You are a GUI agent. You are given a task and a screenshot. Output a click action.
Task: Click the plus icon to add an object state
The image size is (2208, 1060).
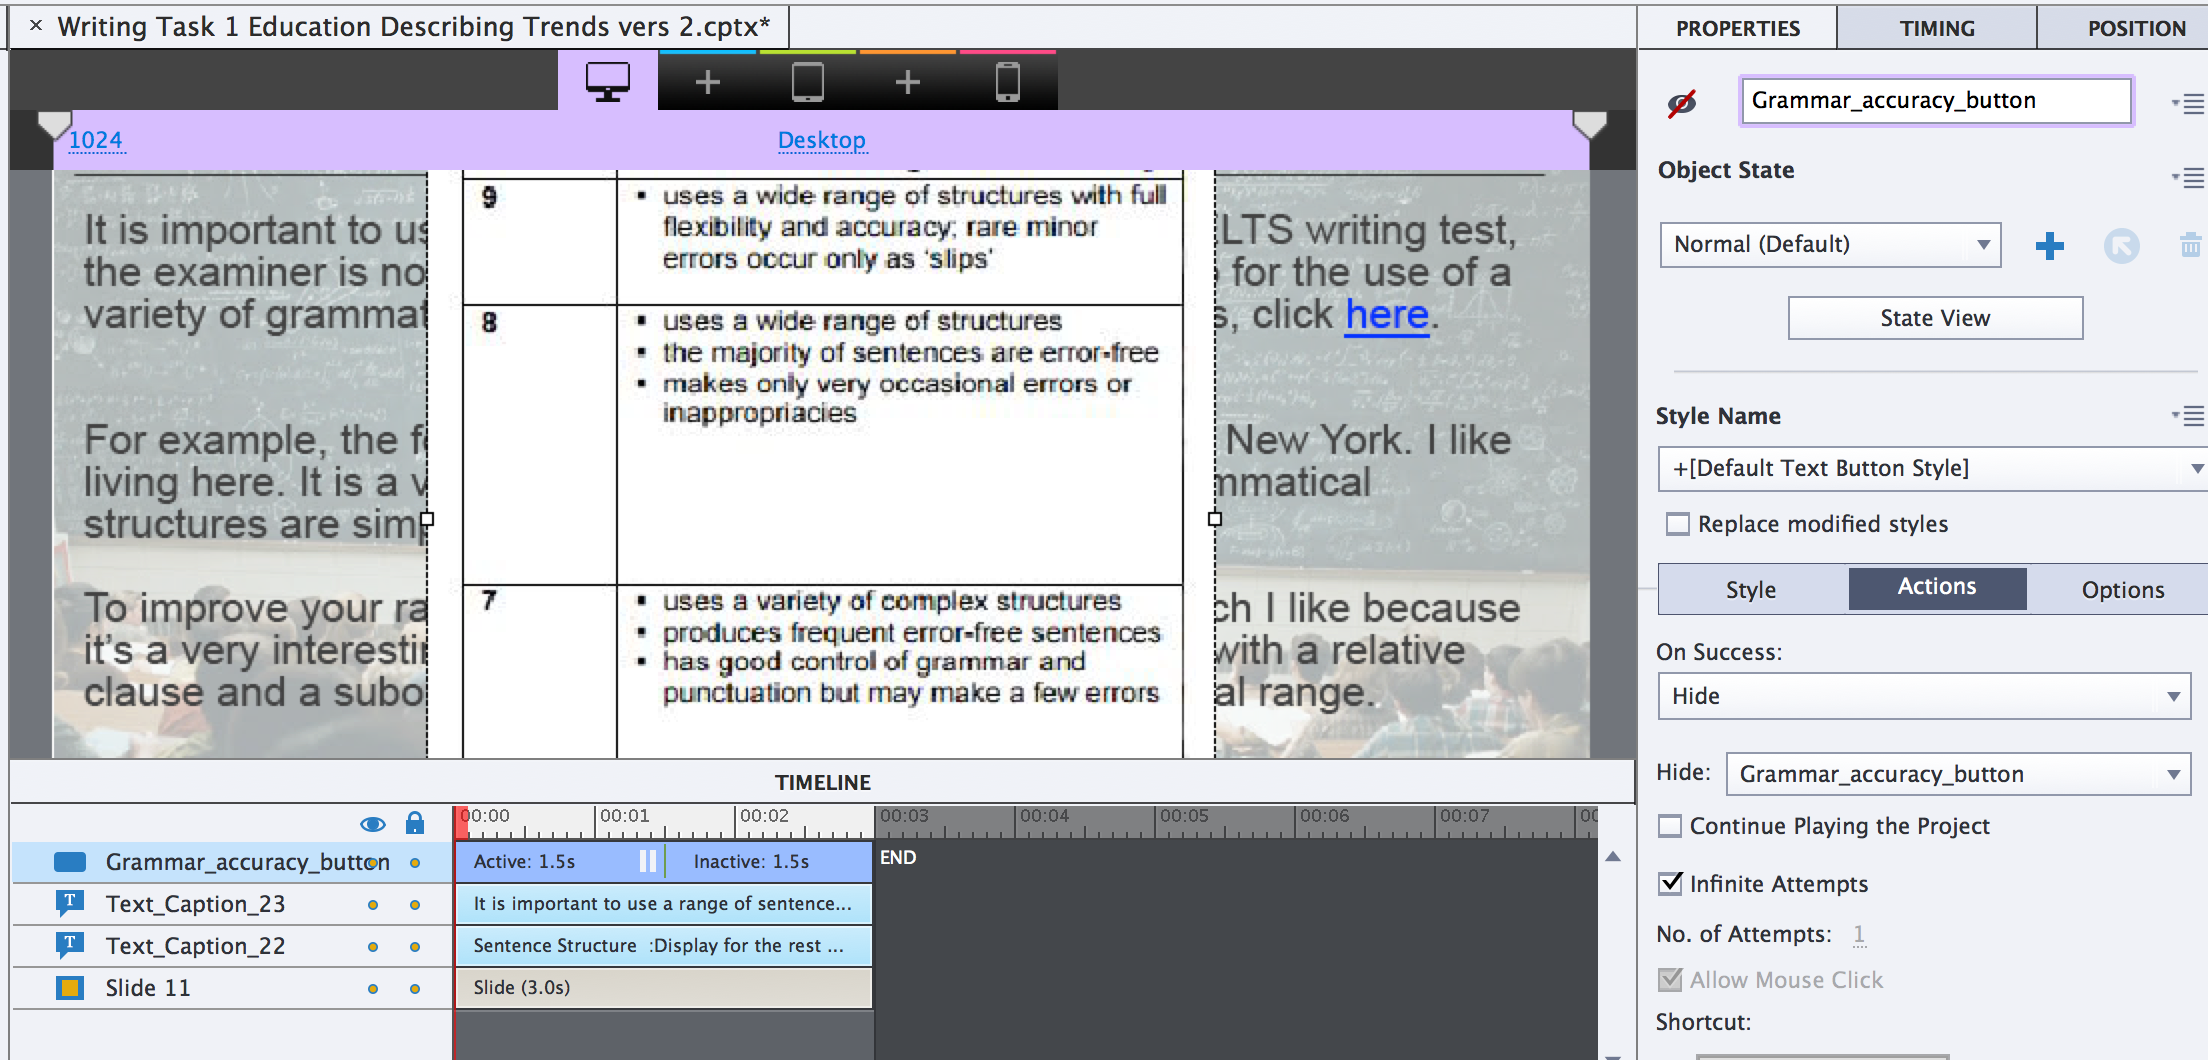pyautogui.click(x=2049, y=245)
